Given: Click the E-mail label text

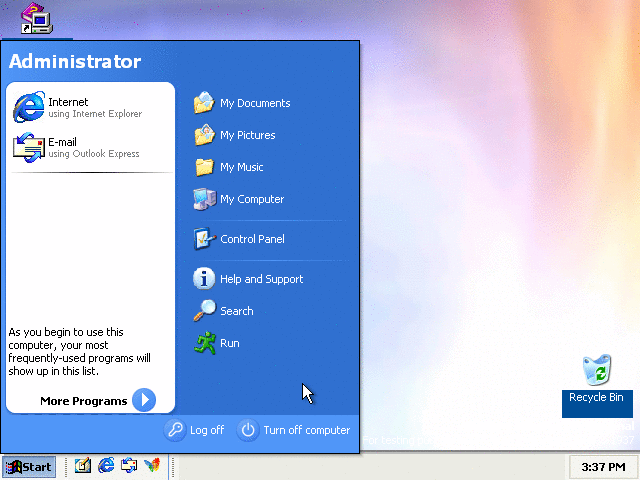Looking at the screenshot, I should [62, 142].
